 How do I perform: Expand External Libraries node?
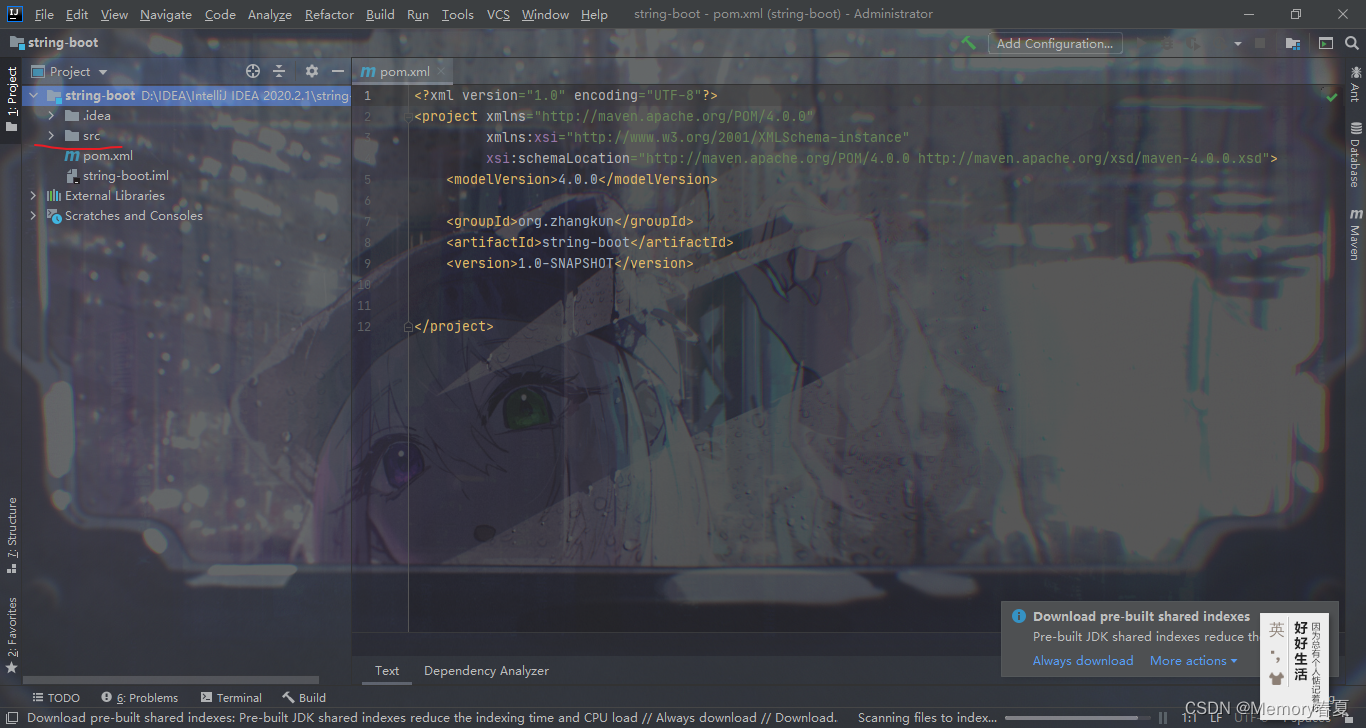pos(33,196)
